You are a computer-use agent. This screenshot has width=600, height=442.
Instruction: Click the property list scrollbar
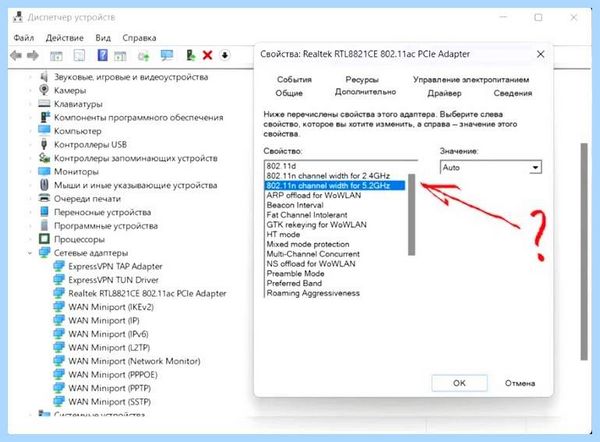pos(412,214)
